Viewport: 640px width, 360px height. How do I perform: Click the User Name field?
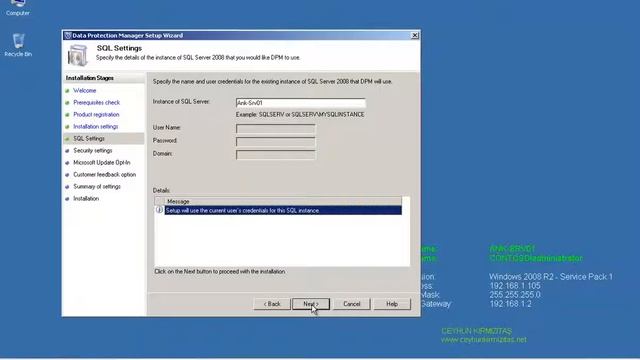click(x=276, y=129)
